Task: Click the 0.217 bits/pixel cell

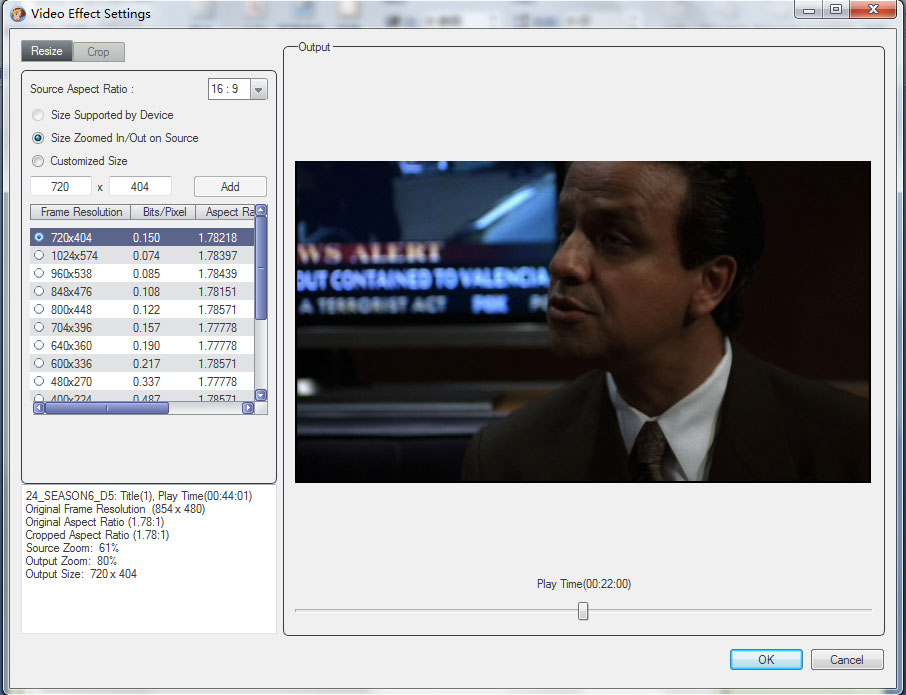Action: (146, 363)
